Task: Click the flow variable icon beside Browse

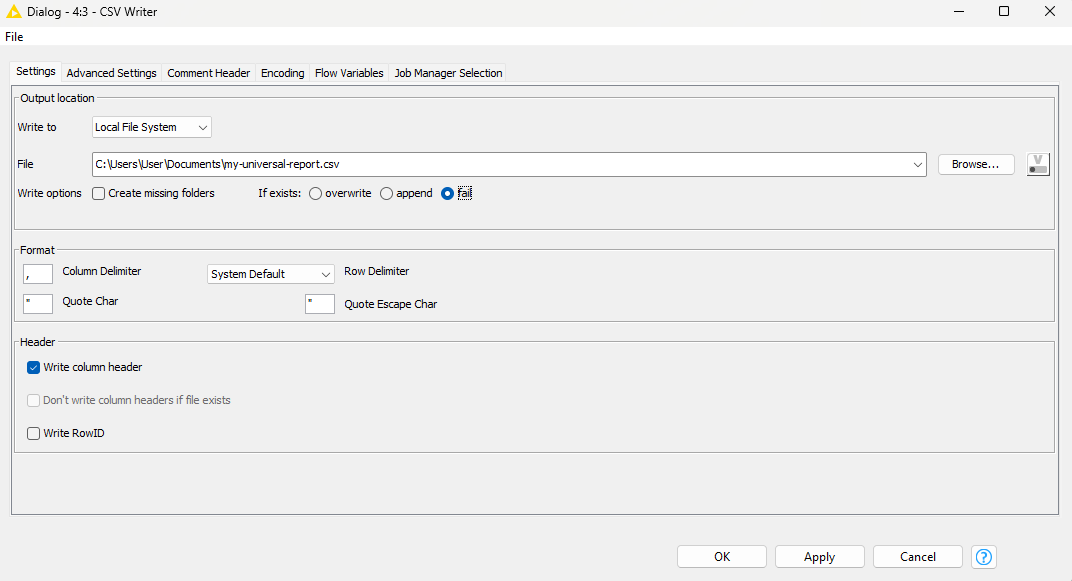Action: 1038,164
